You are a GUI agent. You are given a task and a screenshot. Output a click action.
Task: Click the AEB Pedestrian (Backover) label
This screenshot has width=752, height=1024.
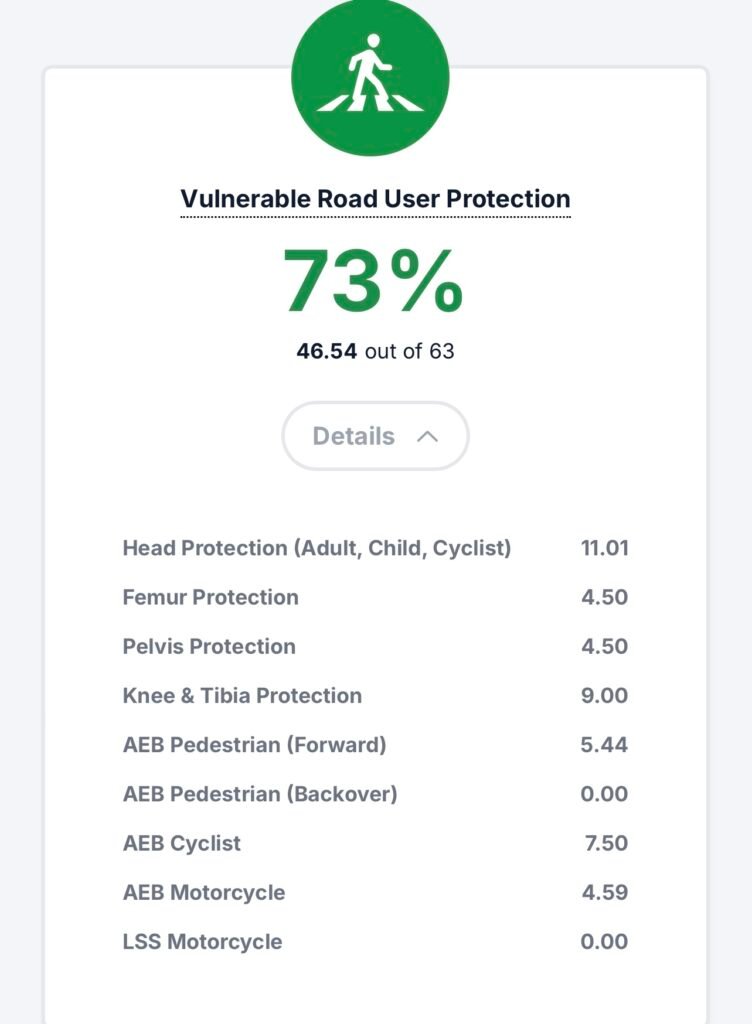pos(260,794)
